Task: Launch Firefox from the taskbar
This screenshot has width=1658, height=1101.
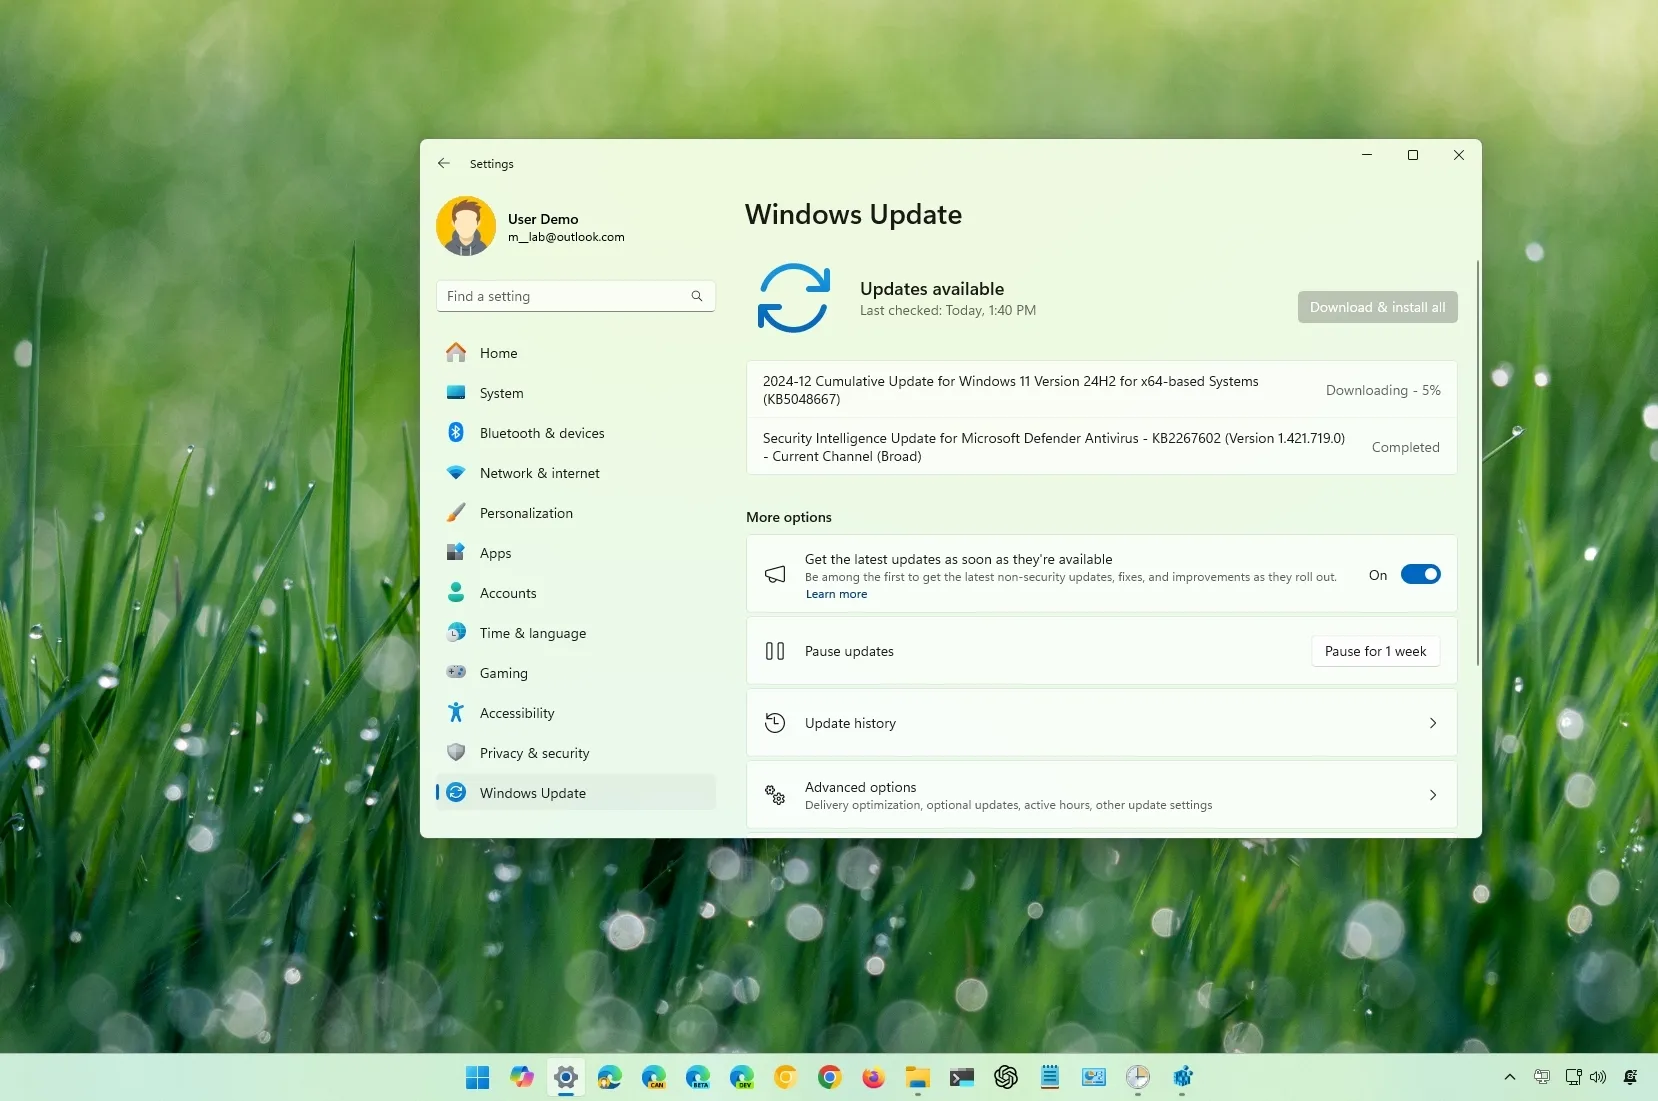Action: click(x=874, y=1077)
